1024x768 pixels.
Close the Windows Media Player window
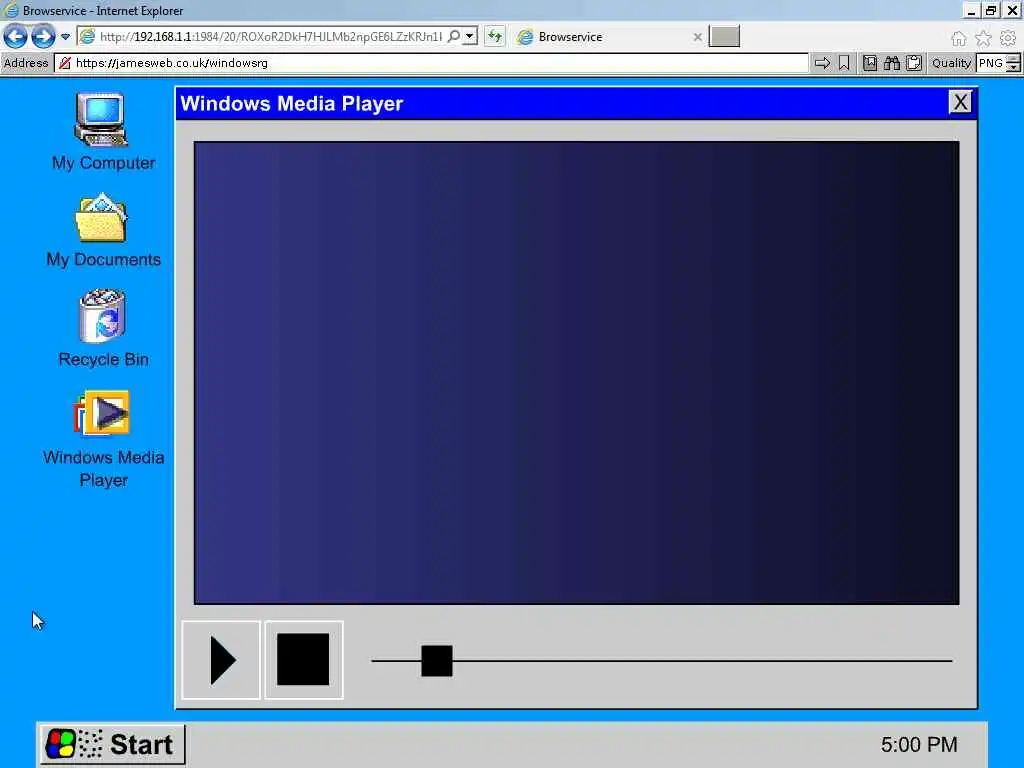click(x=960, y=103)
